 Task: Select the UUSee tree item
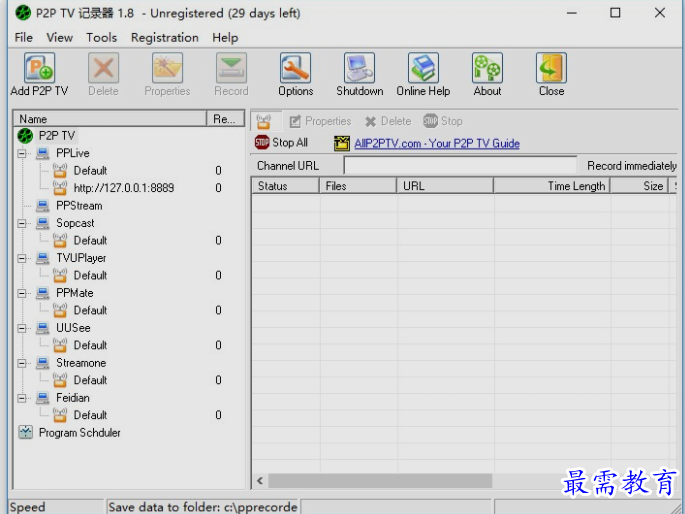tap(73, 328)
